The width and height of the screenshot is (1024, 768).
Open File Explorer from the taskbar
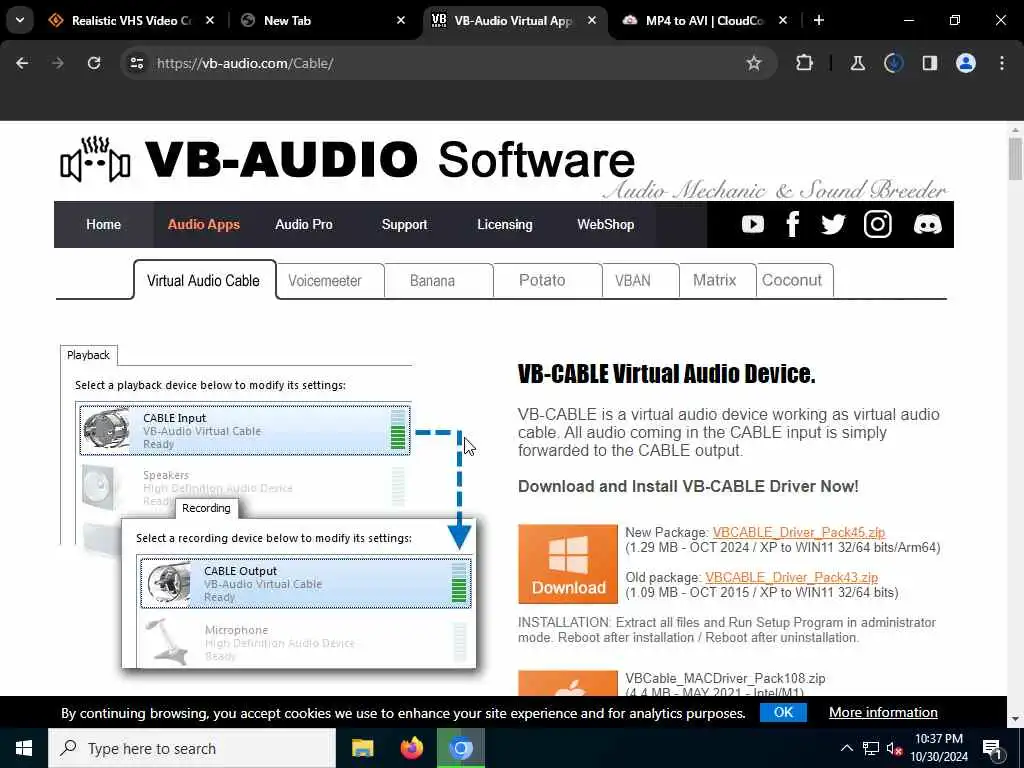(362, 748)
